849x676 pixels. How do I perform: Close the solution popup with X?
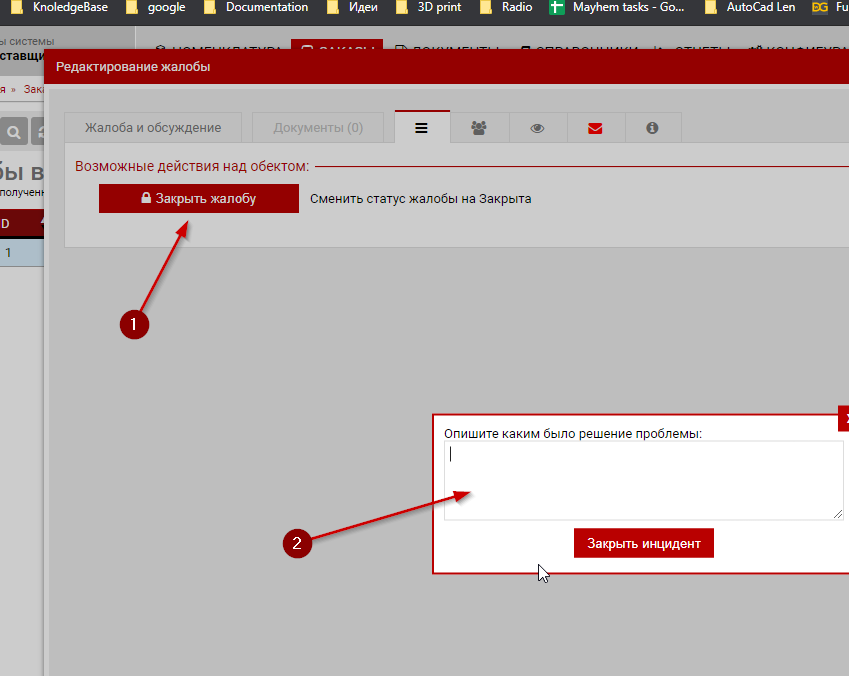tap(844, 418)
